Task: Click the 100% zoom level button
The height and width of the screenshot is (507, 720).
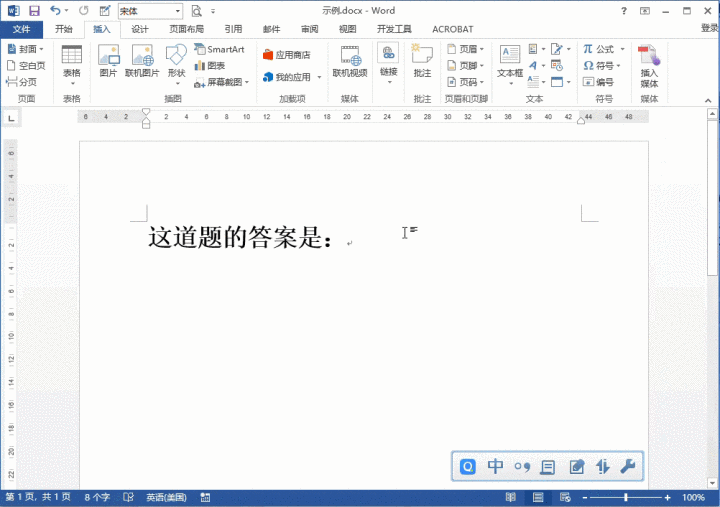Action: point(693,497)
